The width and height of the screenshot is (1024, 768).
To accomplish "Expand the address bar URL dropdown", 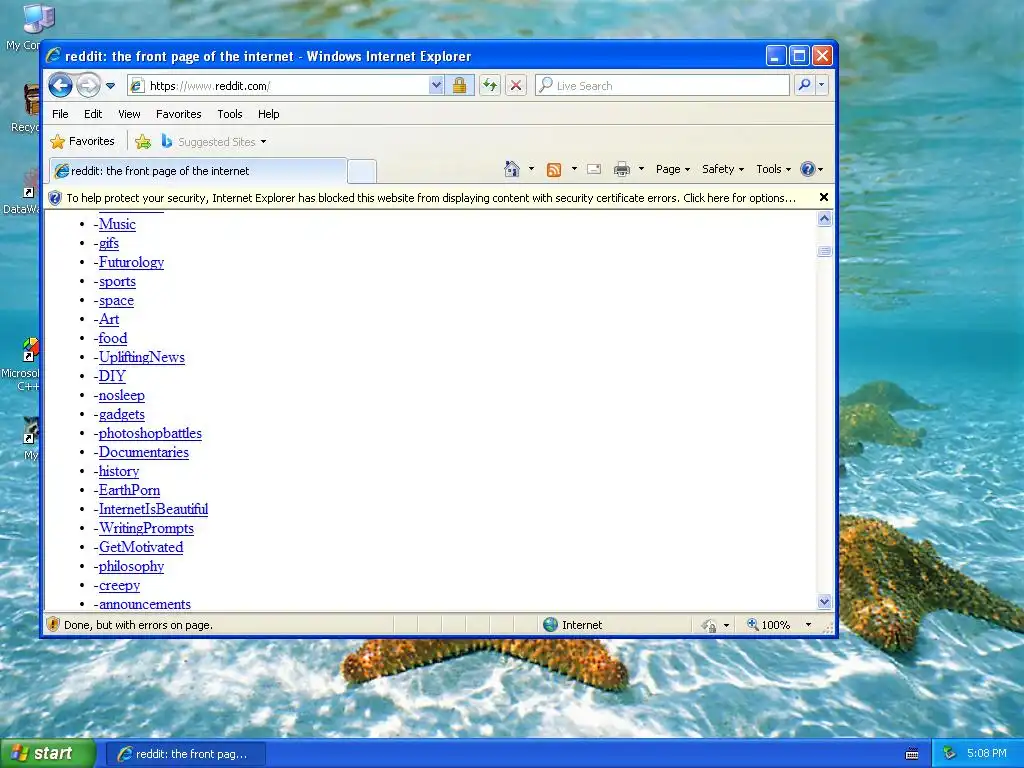I will click(x=436, y=86).
